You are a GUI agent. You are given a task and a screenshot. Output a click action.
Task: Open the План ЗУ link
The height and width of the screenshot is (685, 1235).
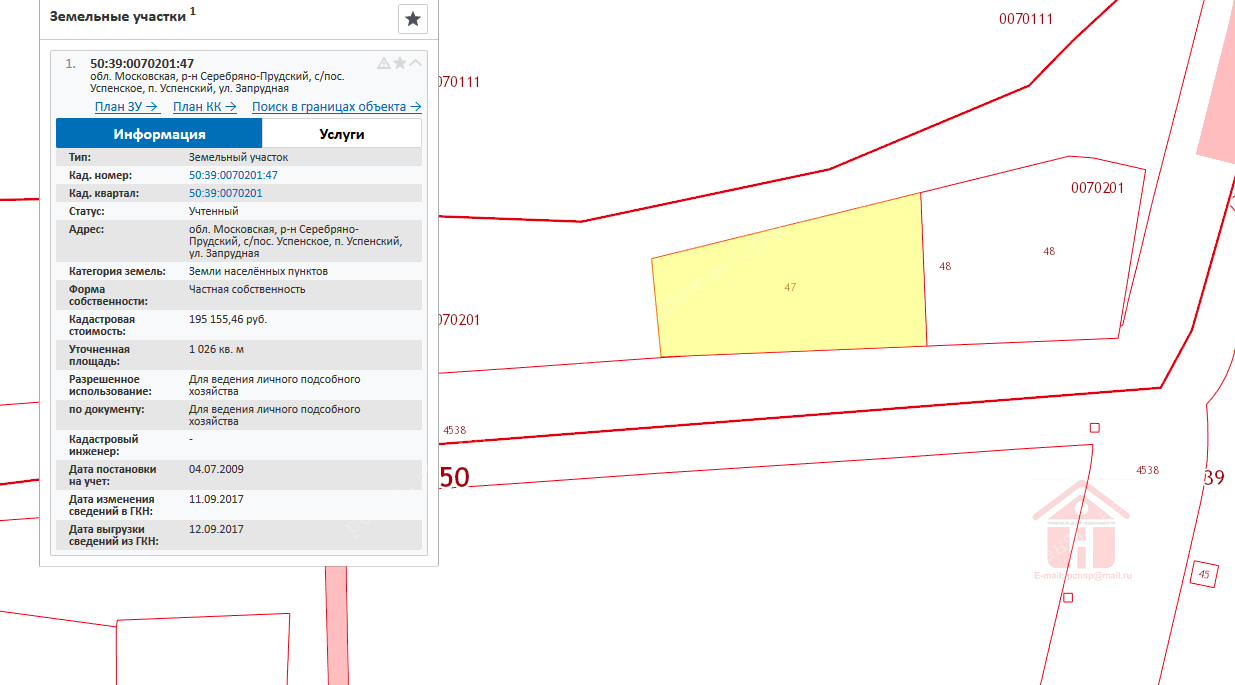127,107
